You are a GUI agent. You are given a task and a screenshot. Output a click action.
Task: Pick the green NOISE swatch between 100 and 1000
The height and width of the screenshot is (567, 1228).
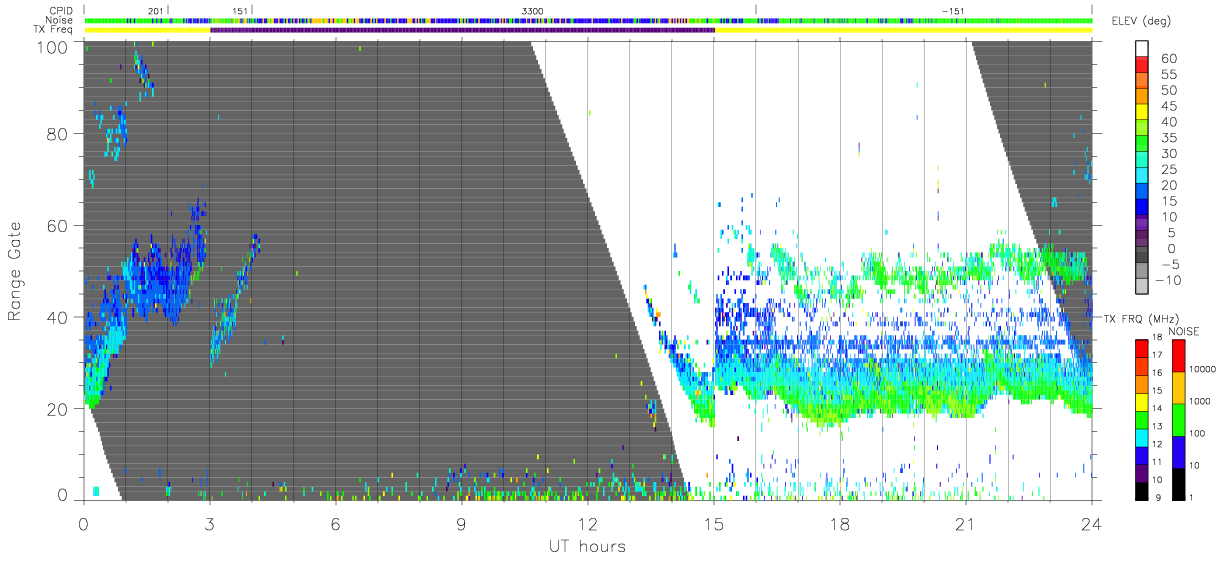tap(1178, 418)
